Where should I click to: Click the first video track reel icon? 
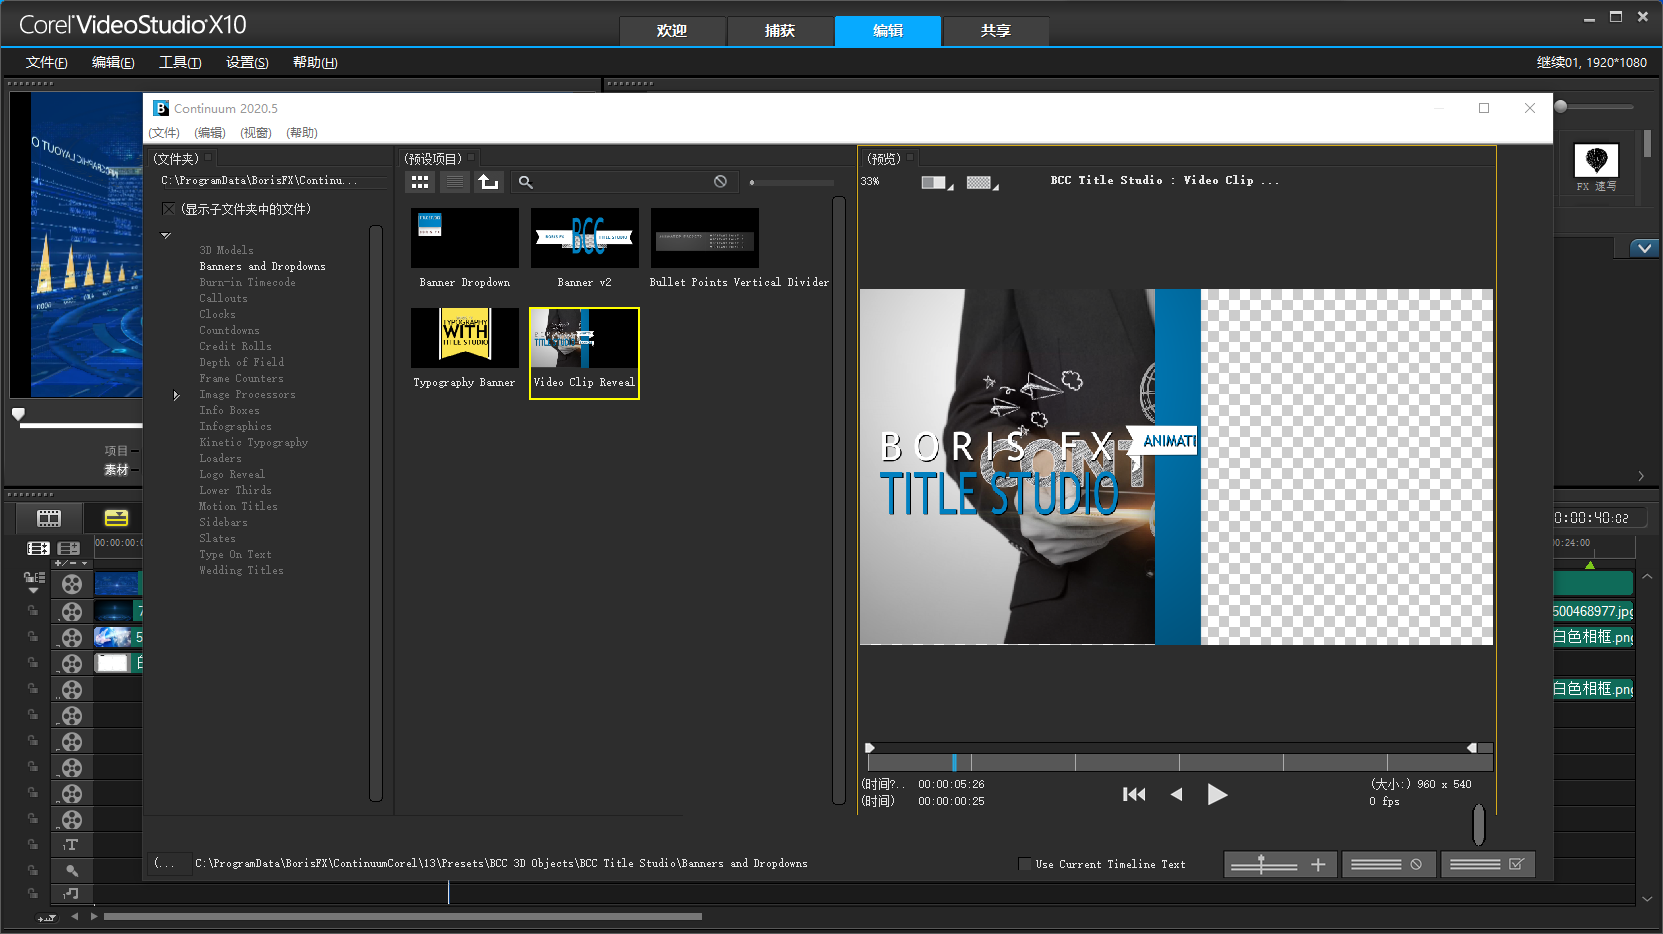pos(72,584)
